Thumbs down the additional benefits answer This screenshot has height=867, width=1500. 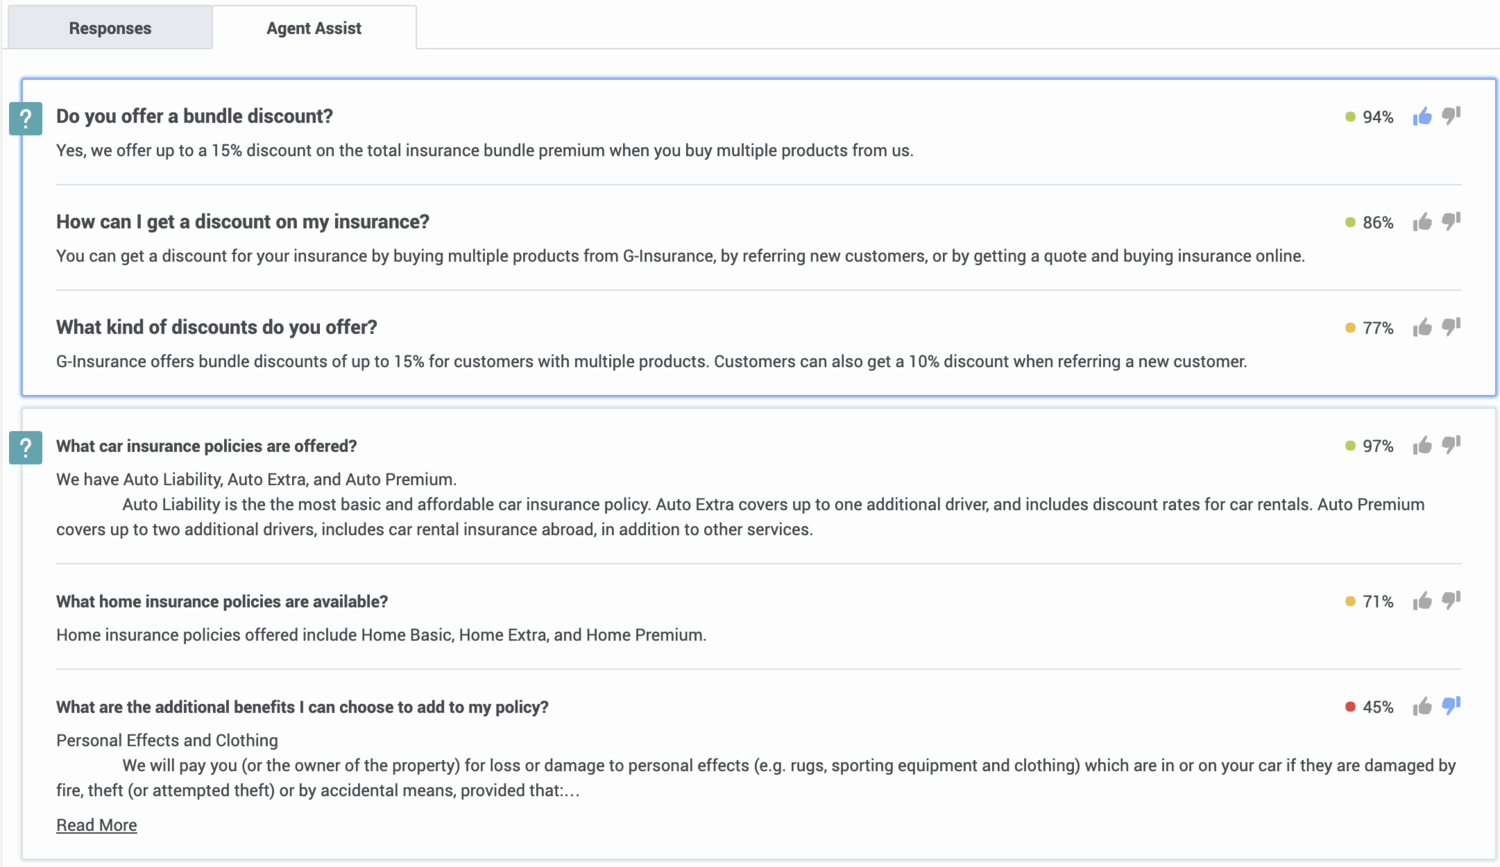[1451, 707]
